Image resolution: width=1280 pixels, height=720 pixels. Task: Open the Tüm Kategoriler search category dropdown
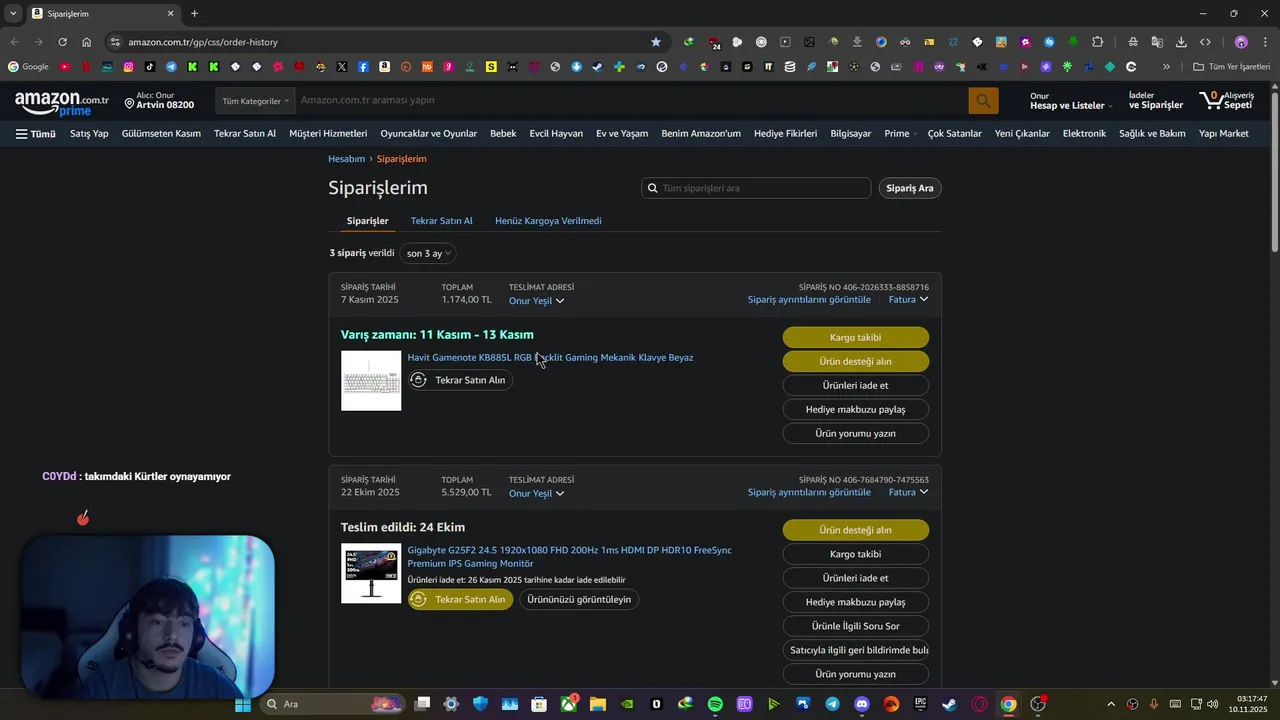(255, 101)
